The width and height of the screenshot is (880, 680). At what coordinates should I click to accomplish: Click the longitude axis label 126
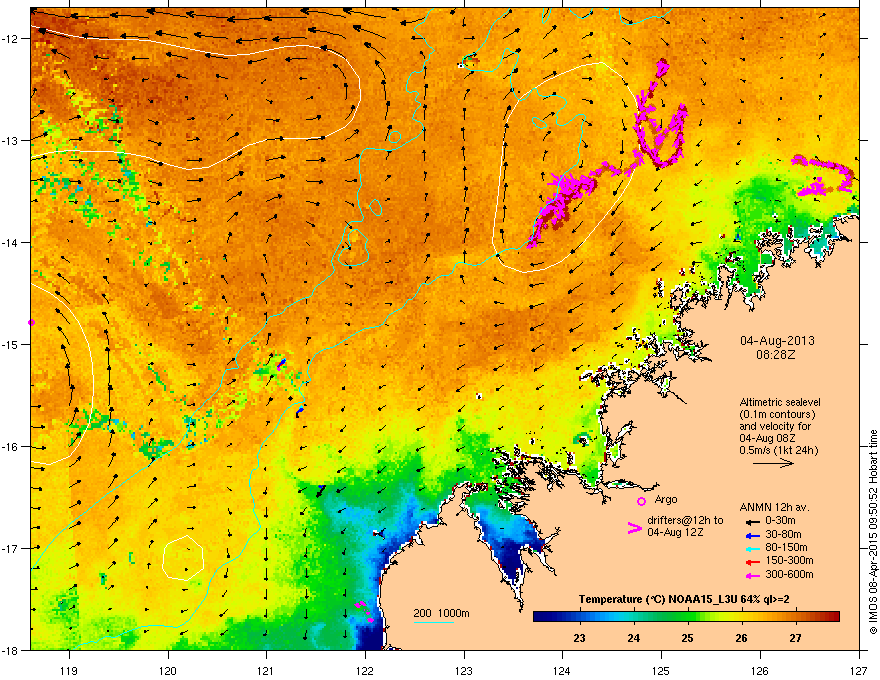(x=760, y=670)
